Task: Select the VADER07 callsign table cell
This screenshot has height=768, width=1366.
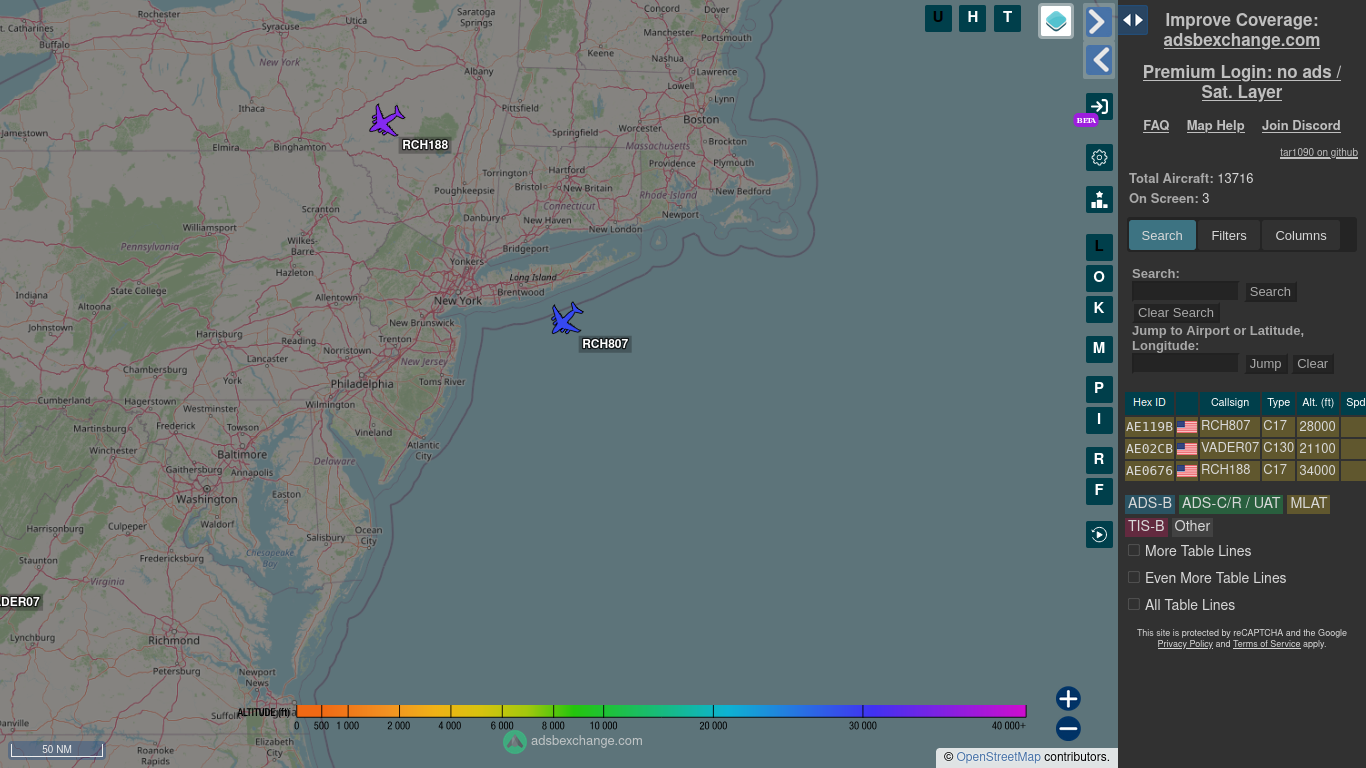Action: (1229, 448)
